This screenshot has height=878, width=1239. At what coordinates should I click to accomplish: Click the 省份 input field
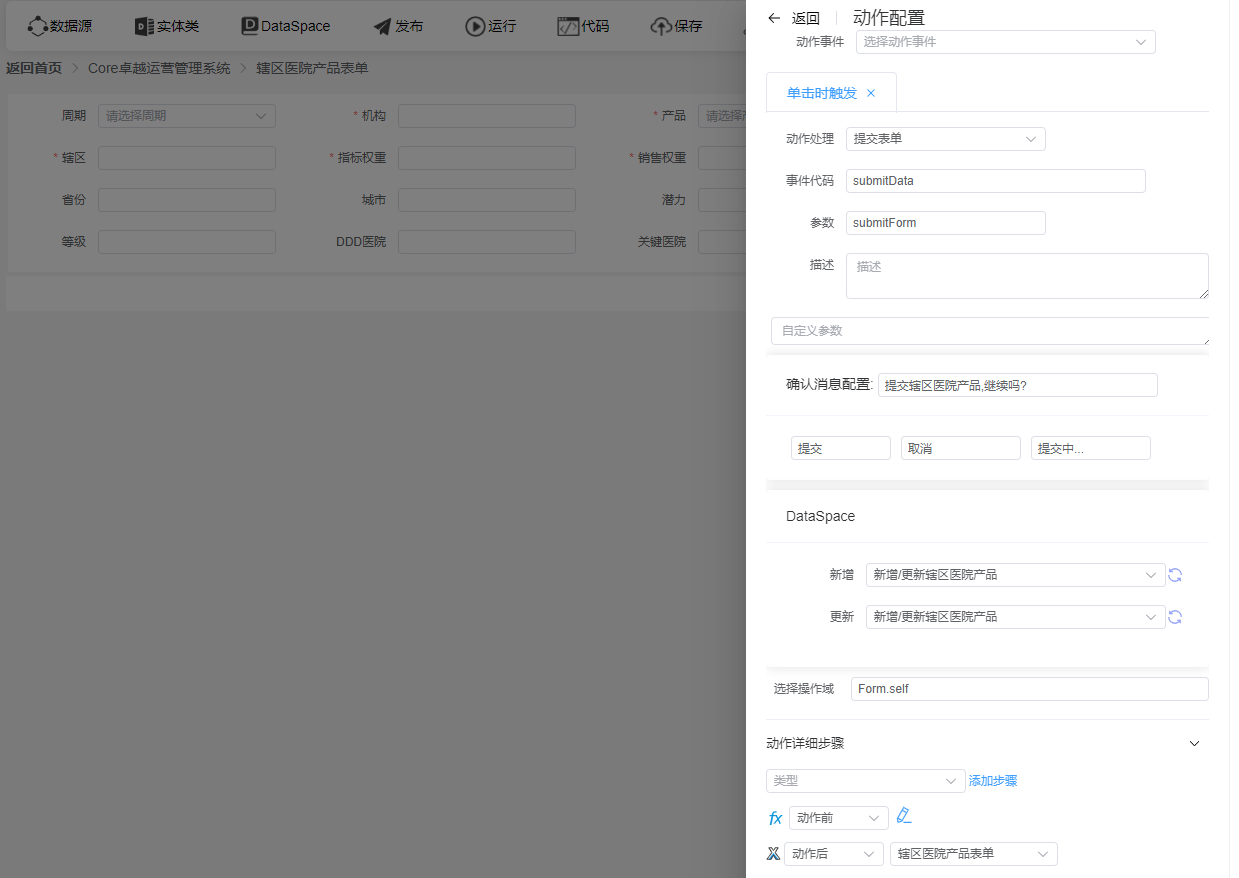(x=187, y=200)
